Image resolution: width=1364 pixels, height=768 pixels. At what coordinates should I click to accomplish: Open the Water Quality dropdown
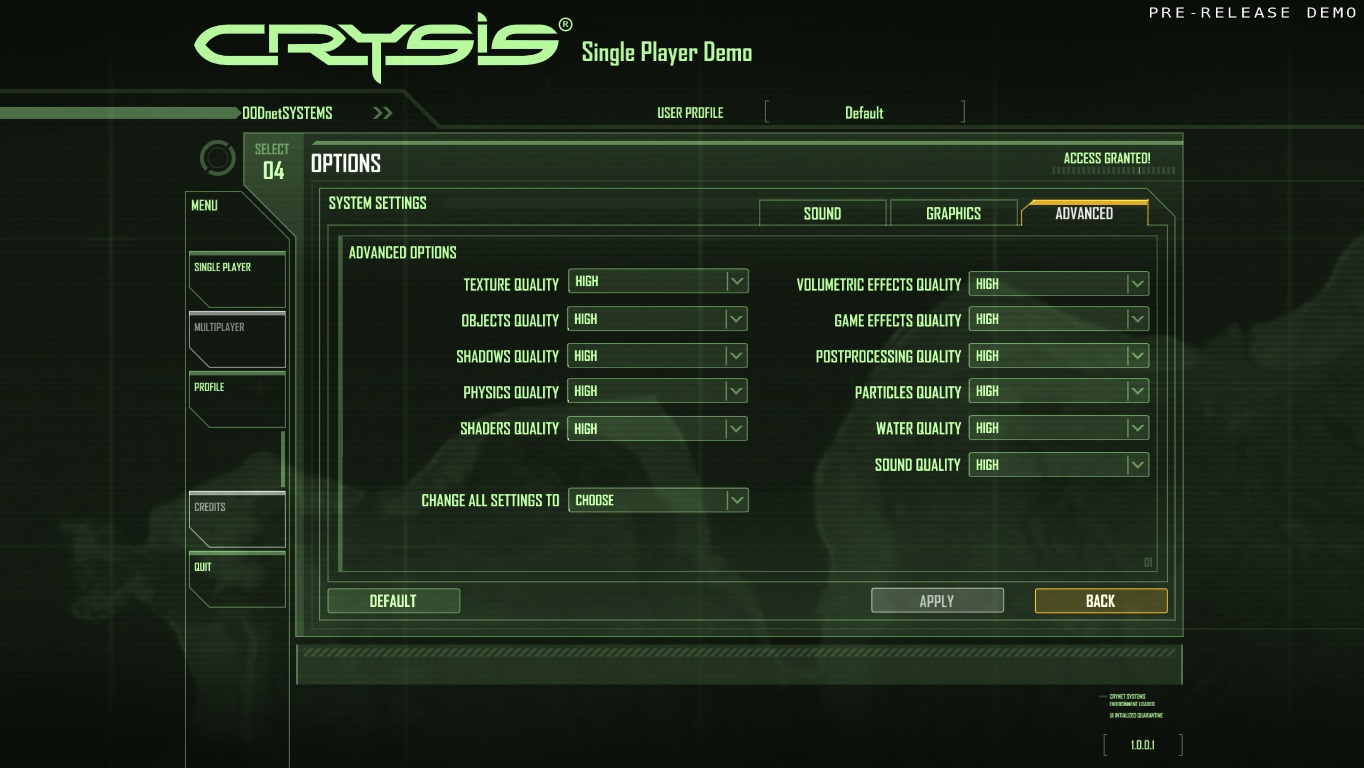[x=1059, y=428]
